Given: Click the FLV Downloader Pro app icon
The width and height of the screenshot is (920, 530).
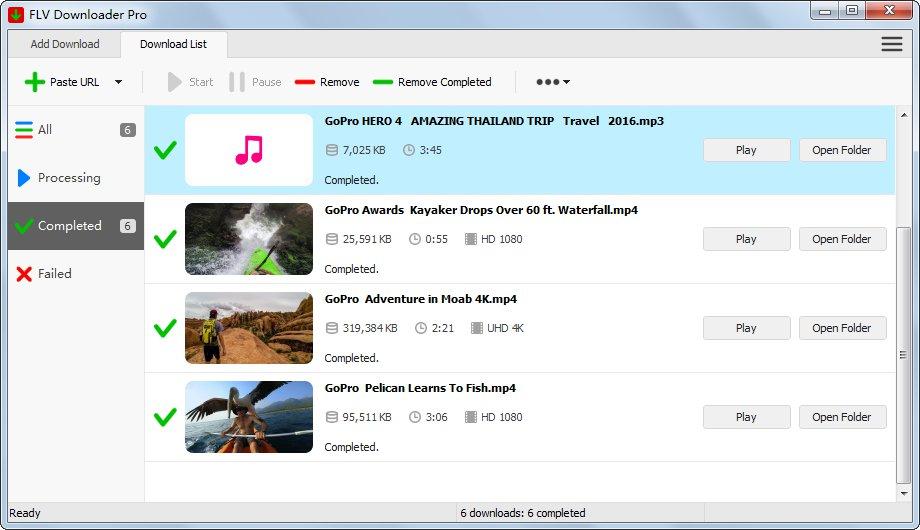Looking at the screenshot, I should pos(16,14).
